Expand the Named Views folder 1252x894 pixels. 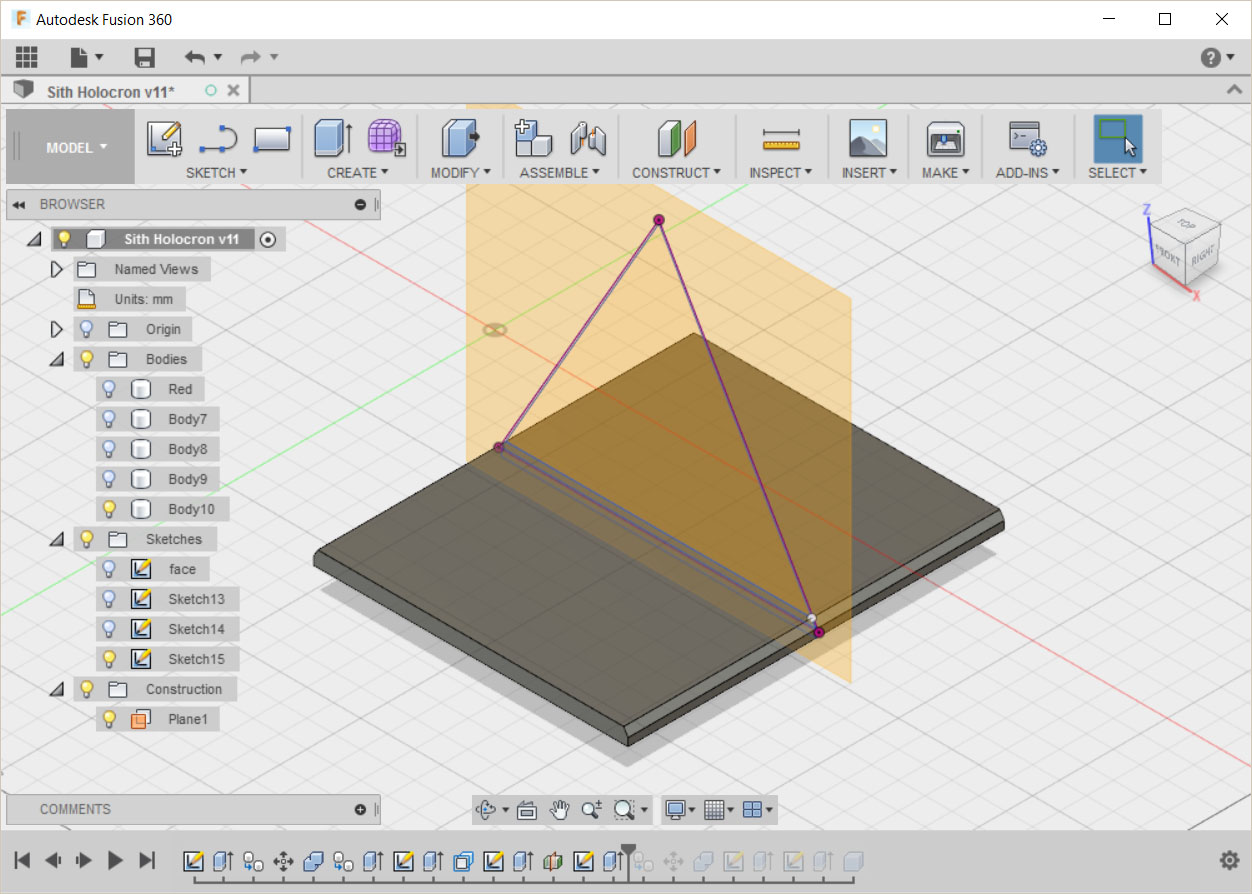pyautogui.click(x=56, y=269)
